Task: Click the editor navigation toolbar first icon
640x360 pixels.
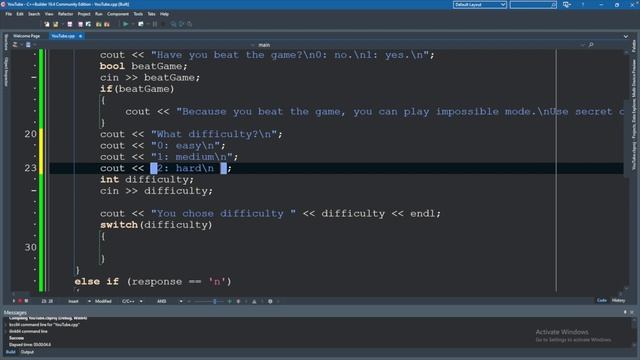Action: (16, 44)
